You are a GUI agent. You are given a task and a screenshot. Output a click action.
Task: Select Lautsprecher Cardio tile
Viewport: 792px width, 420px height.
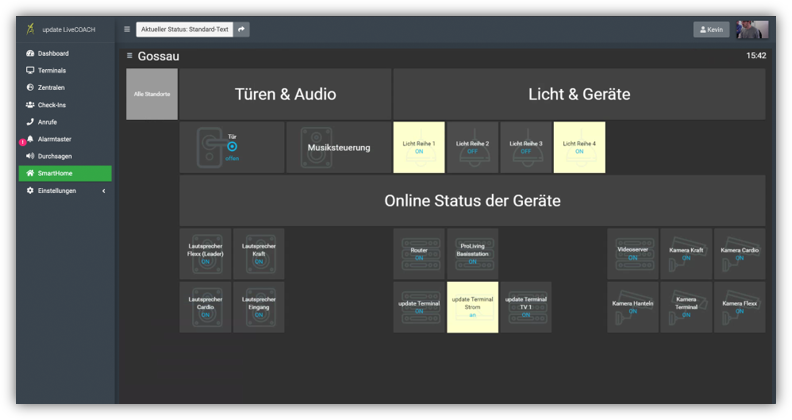[206, 307]
